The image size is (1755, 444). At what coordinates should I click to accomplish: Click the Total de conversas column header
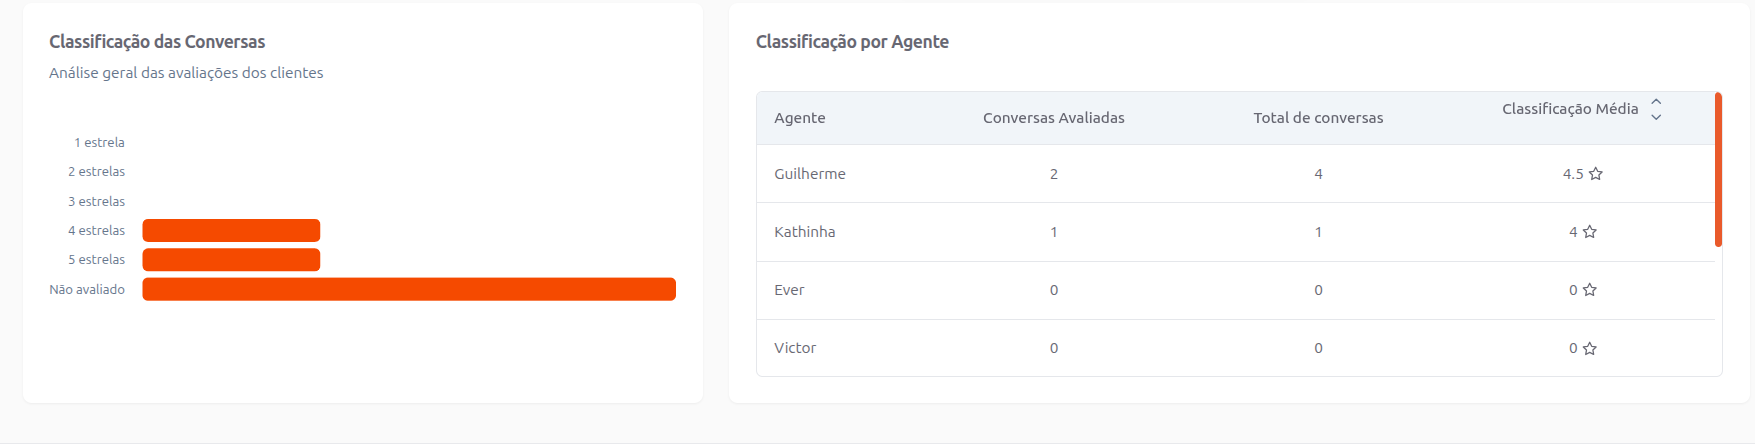pyautogui.click(x=1318, y=118)
